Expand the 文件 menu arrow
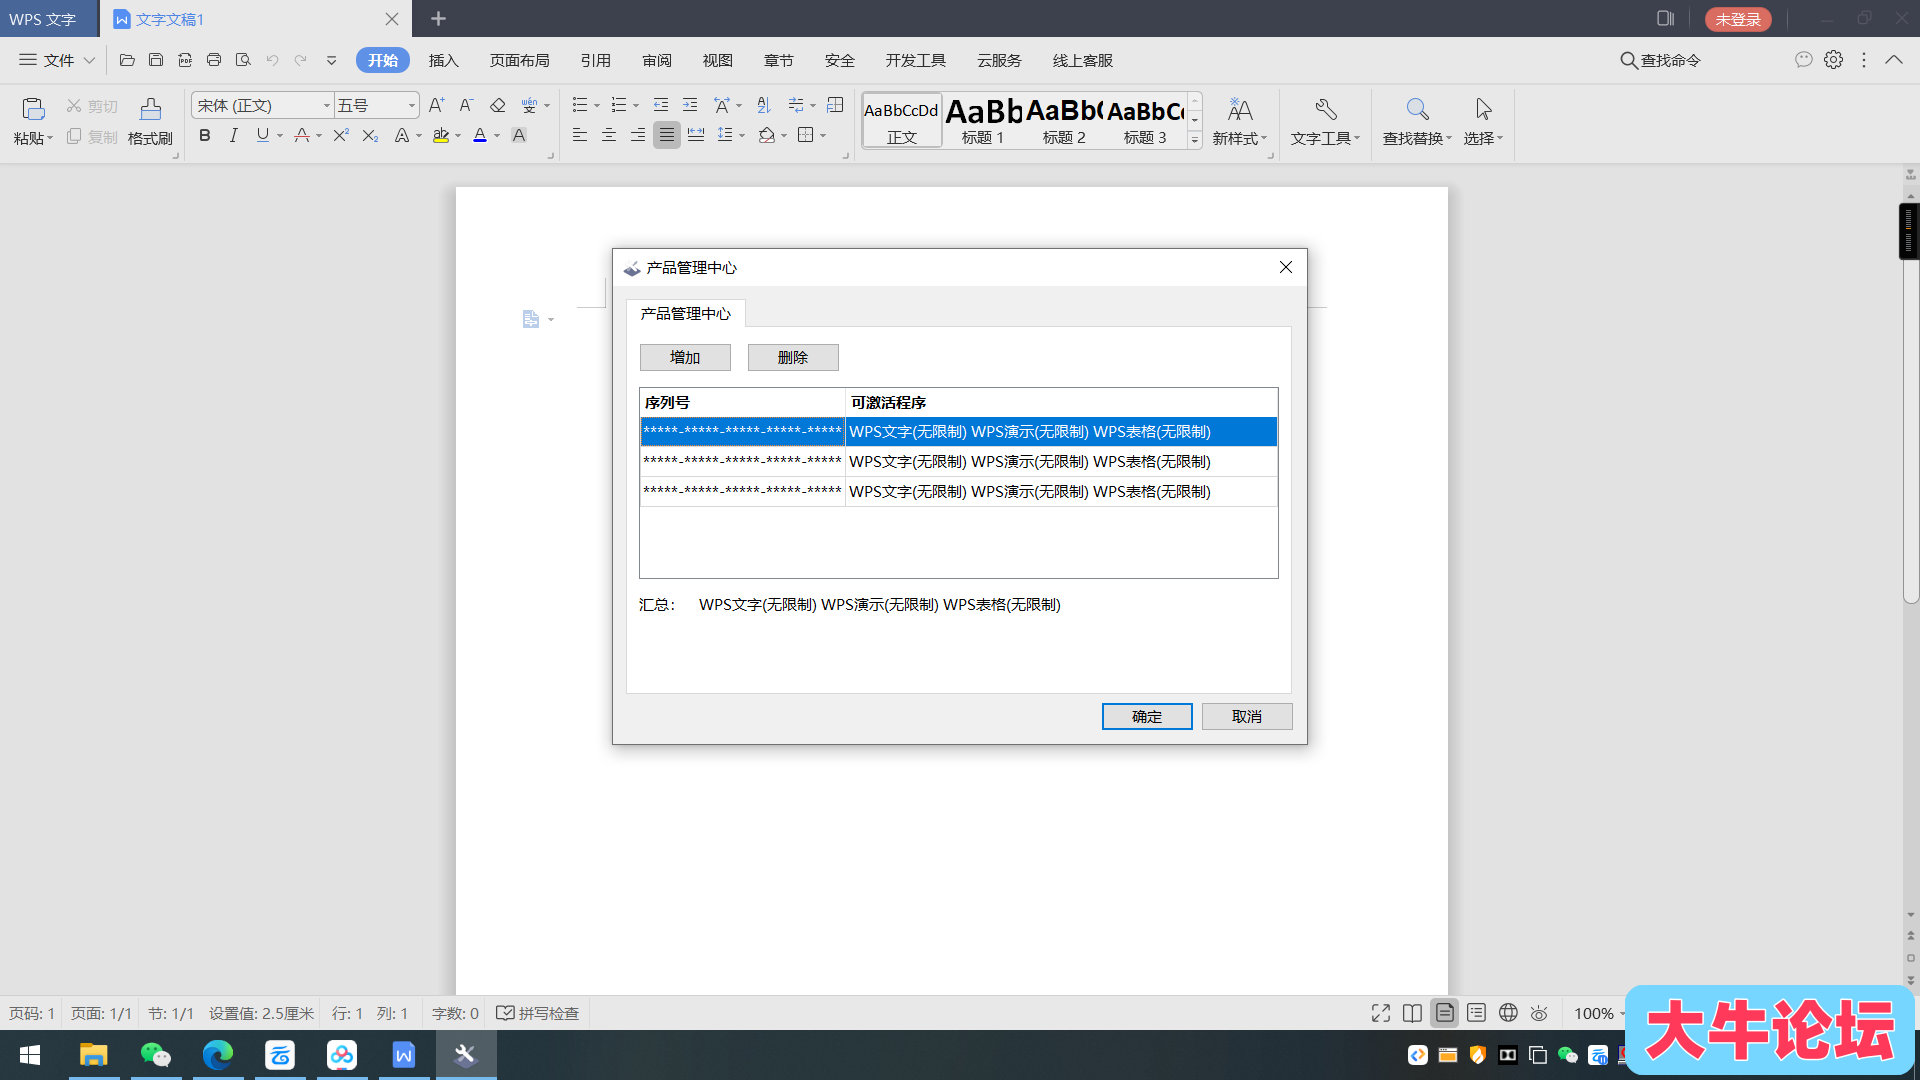The image size is (1920, 1080). pos(89,60)
